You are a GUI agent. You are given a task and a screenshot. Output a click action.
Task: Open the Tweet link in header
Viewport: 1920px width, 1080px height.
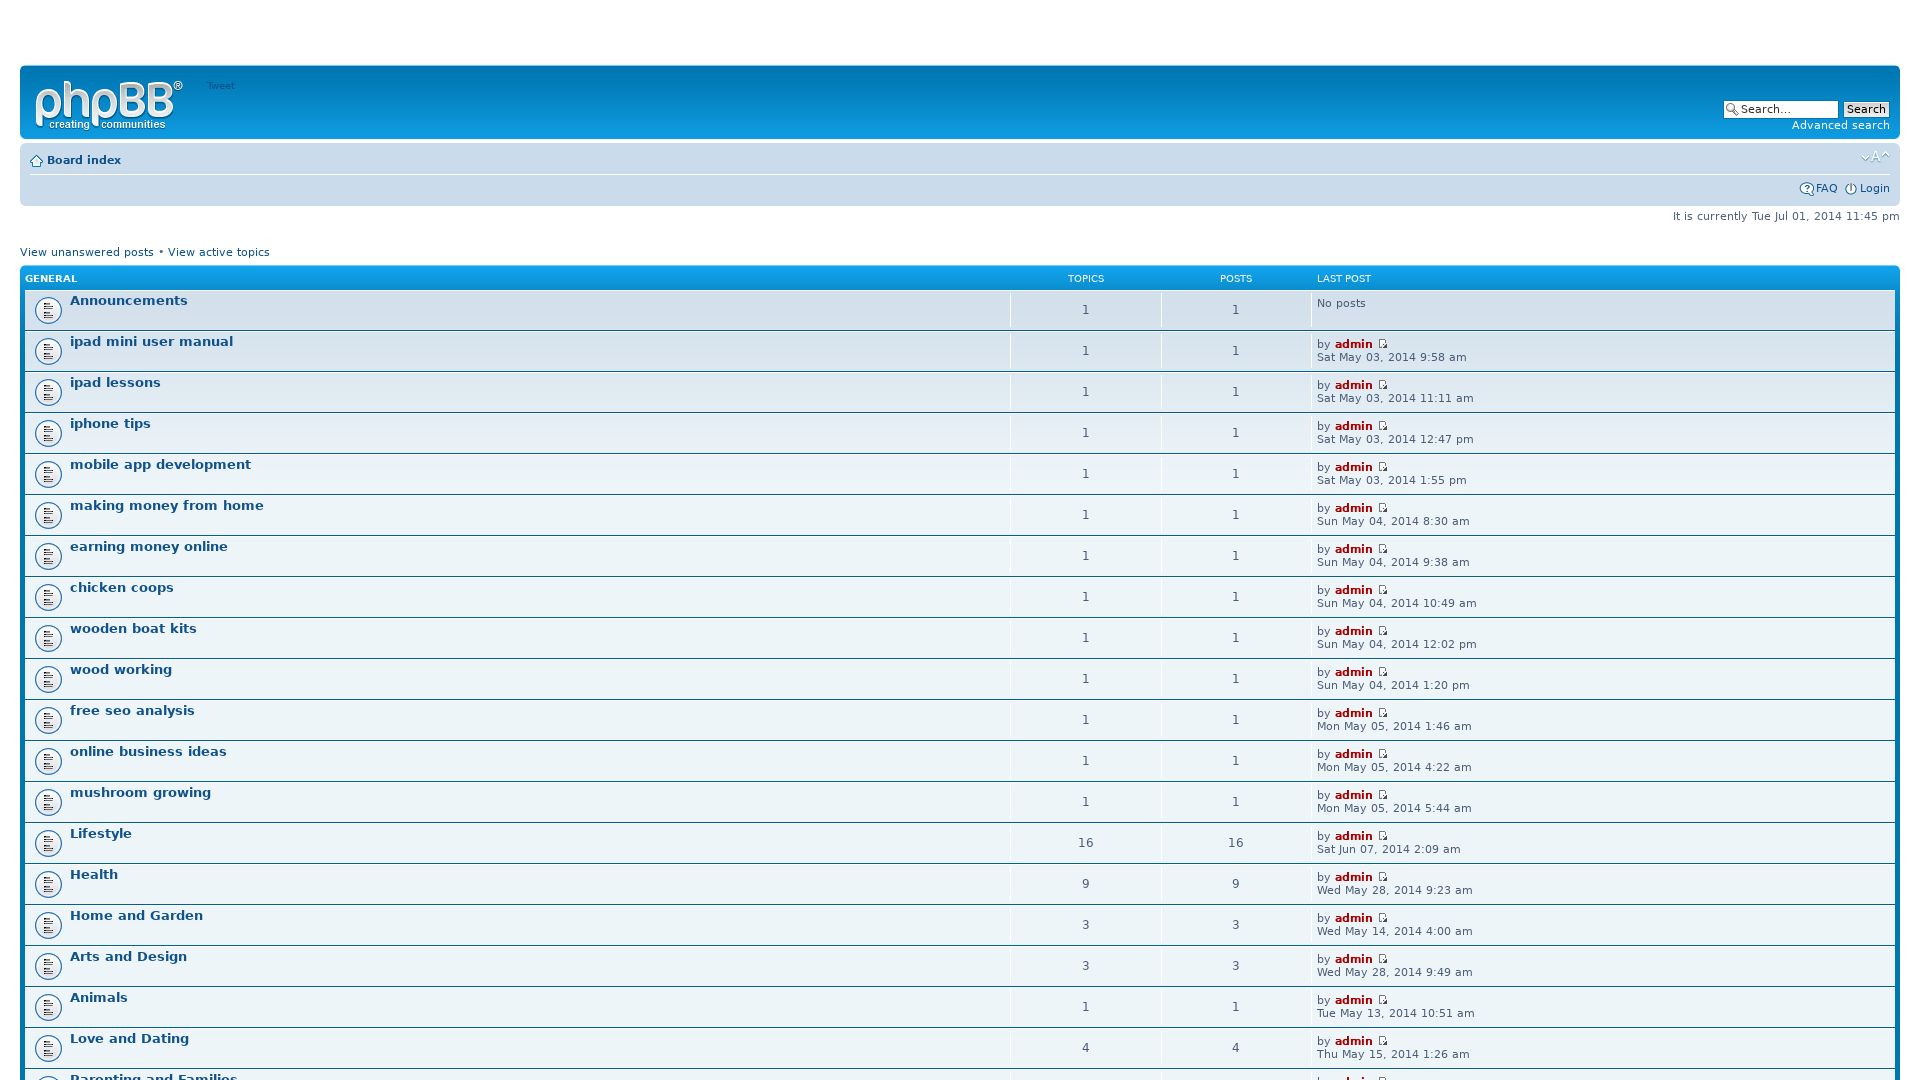tap(220, 86)
